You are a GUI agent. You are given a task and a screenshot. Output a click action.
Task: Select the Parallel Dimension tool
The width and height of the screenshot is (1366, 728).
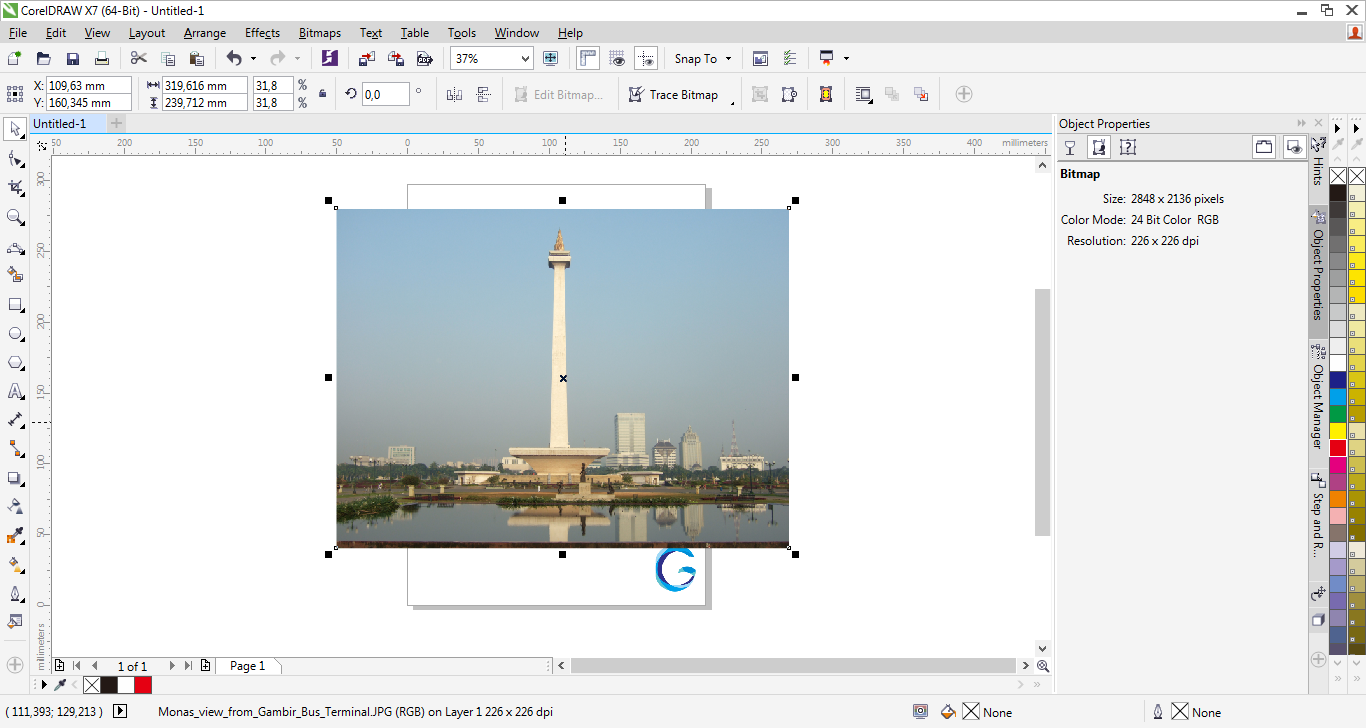coord(15,420)
